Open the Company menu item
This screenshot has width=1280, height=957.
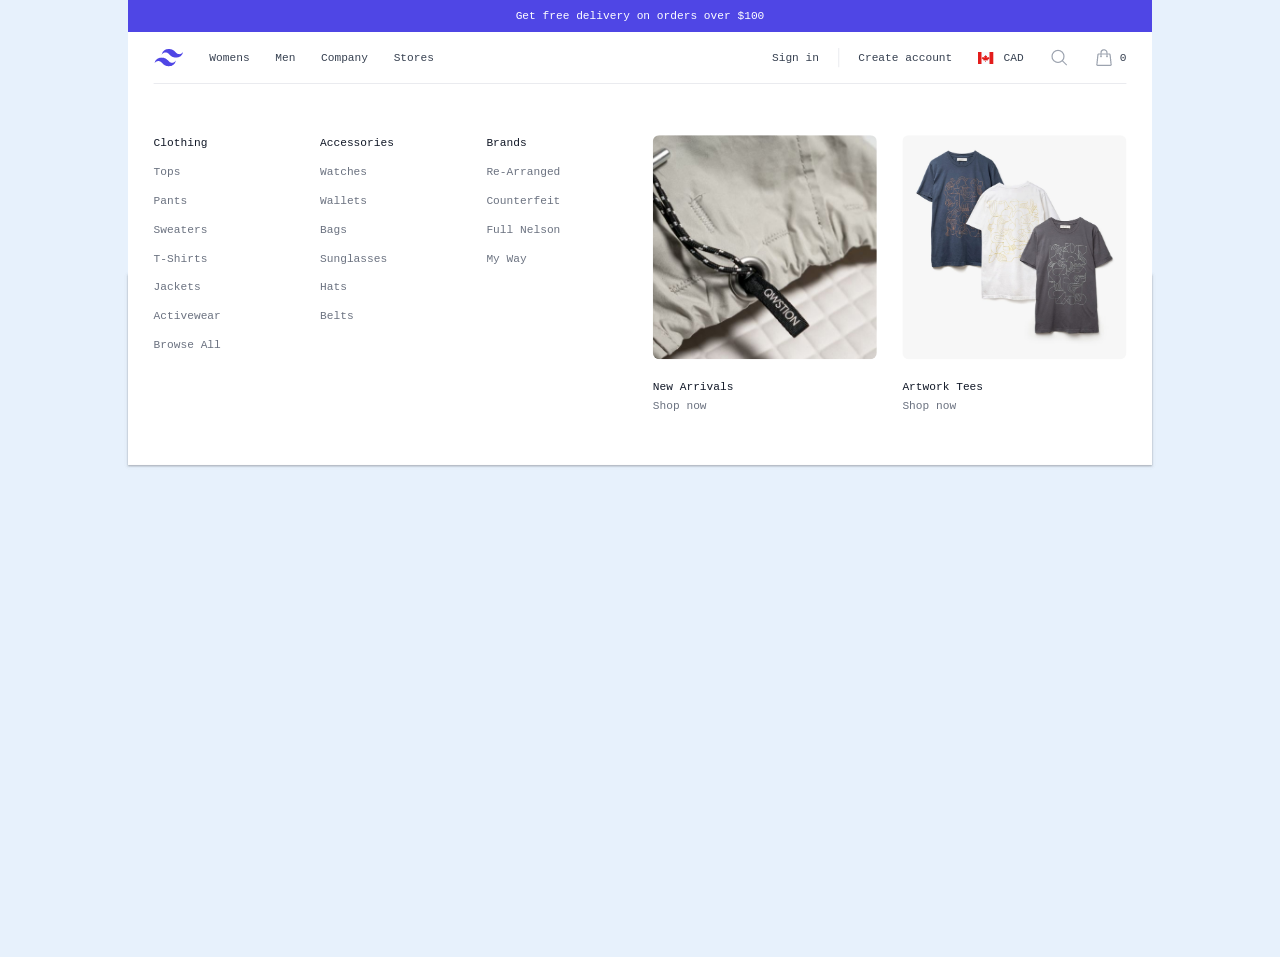[344, 58]
